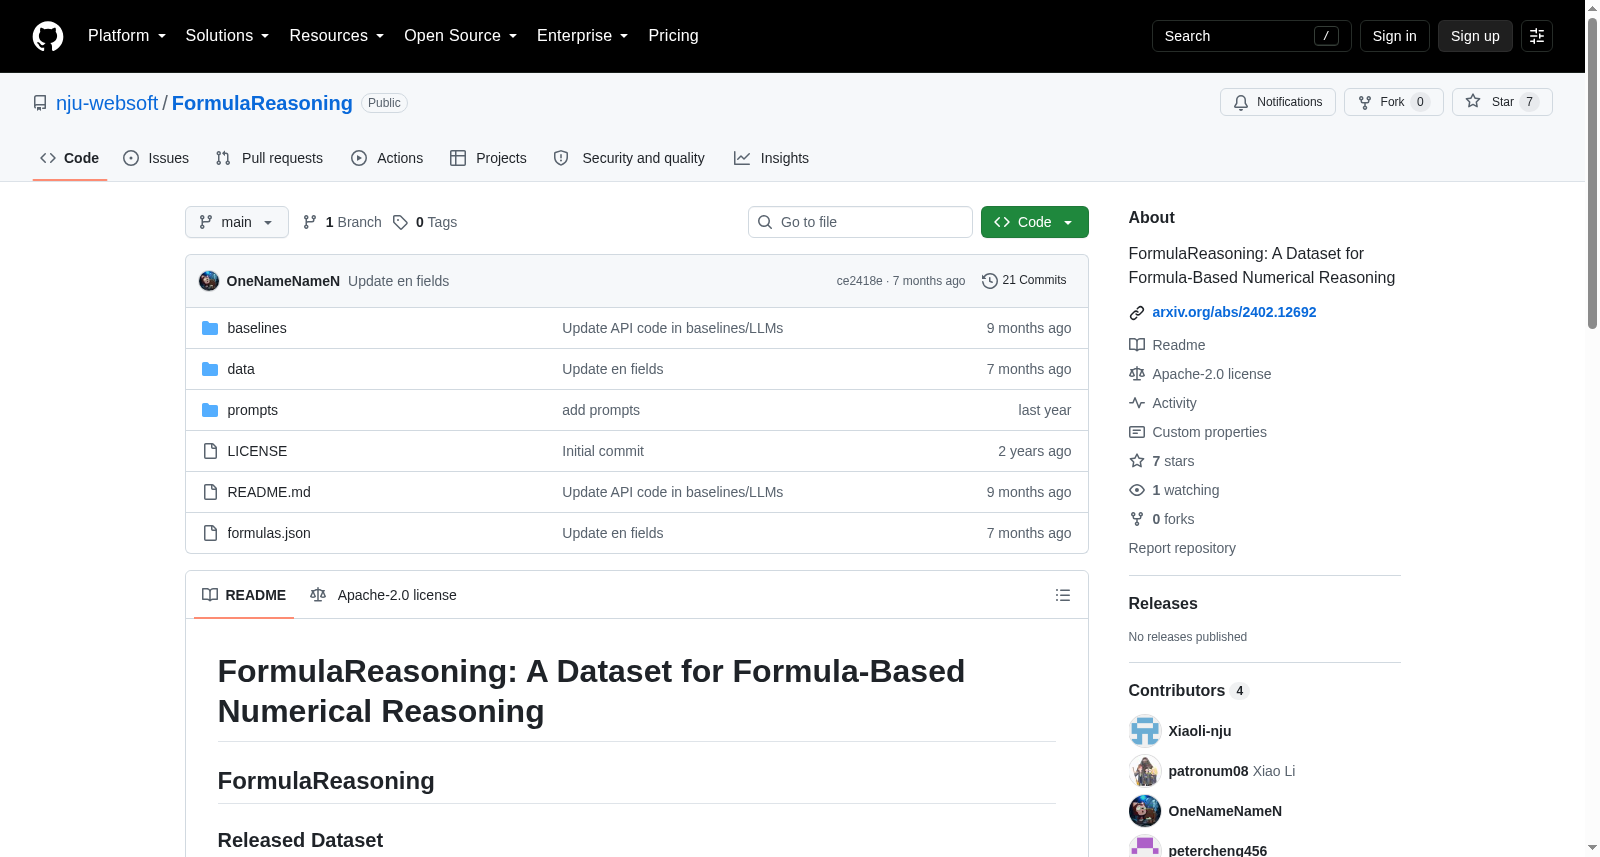Open Xiaoli-nju contributor avatar
Screen dimensions: 1600x857
click(1145, 731)
